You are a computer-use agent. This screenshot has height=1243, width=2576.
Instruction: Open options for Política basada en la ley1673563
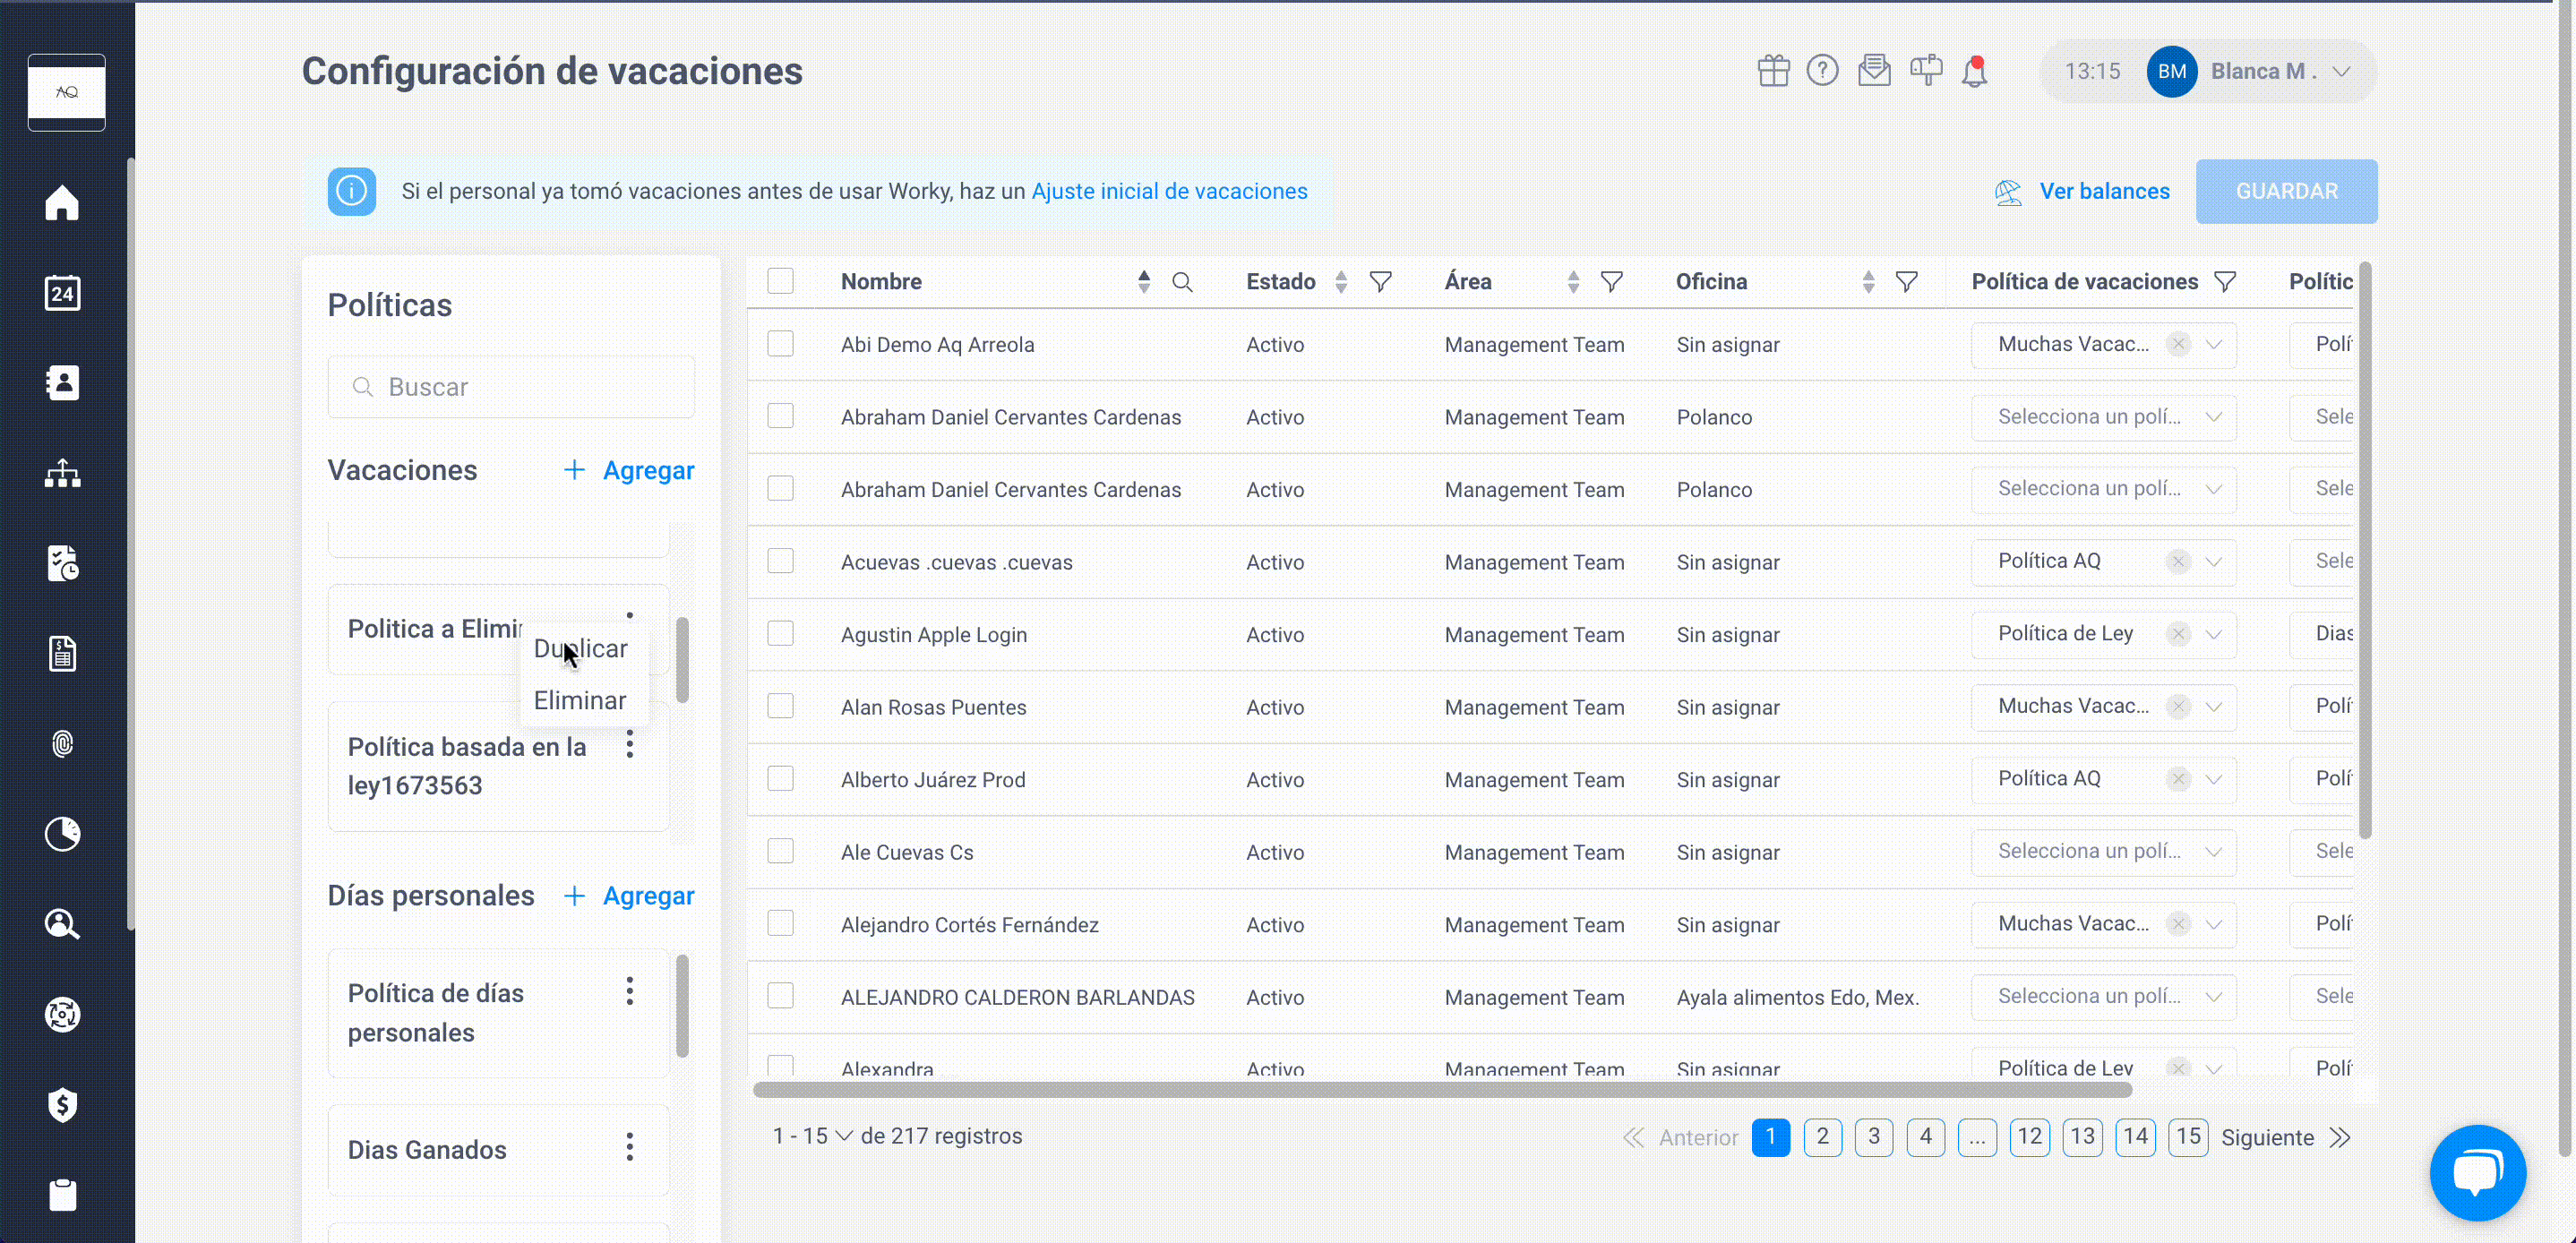click(630, 744)
